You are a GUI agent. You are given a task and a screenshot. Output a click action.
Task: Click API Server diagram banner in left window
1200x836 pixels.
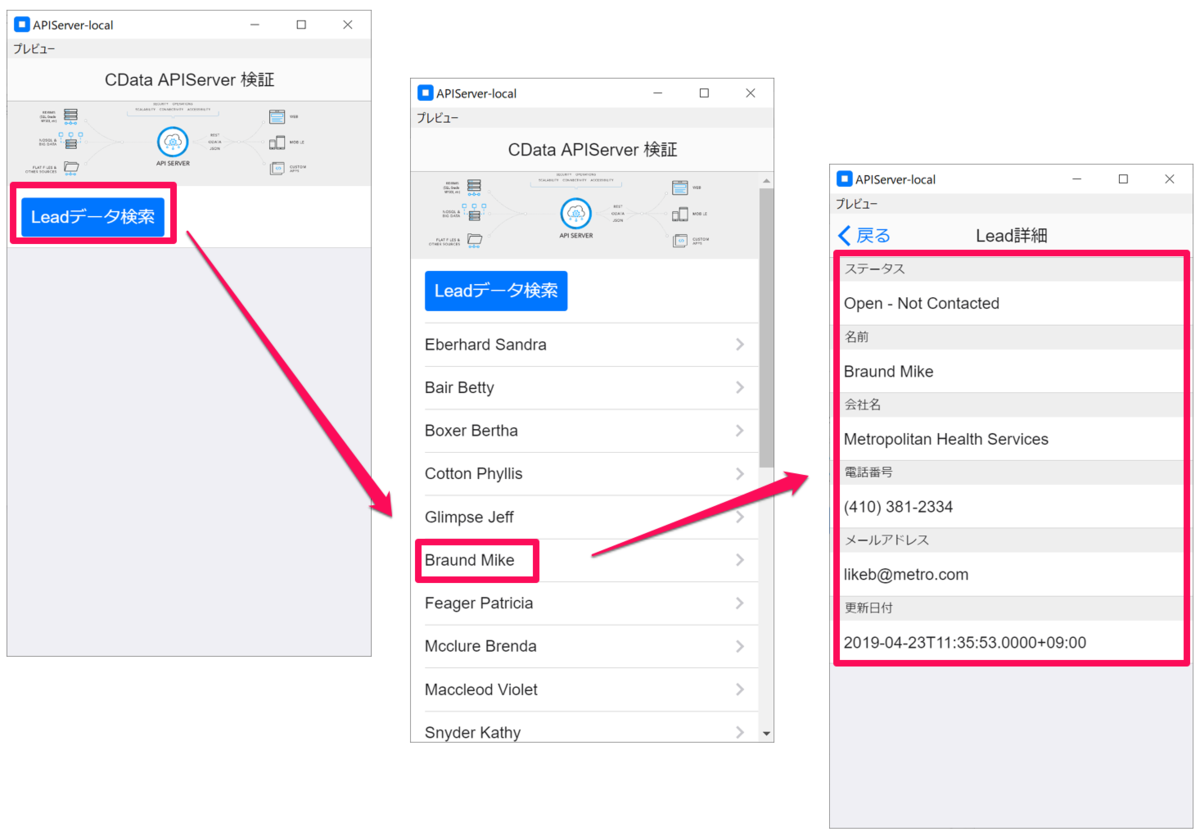tap(189, 143)
